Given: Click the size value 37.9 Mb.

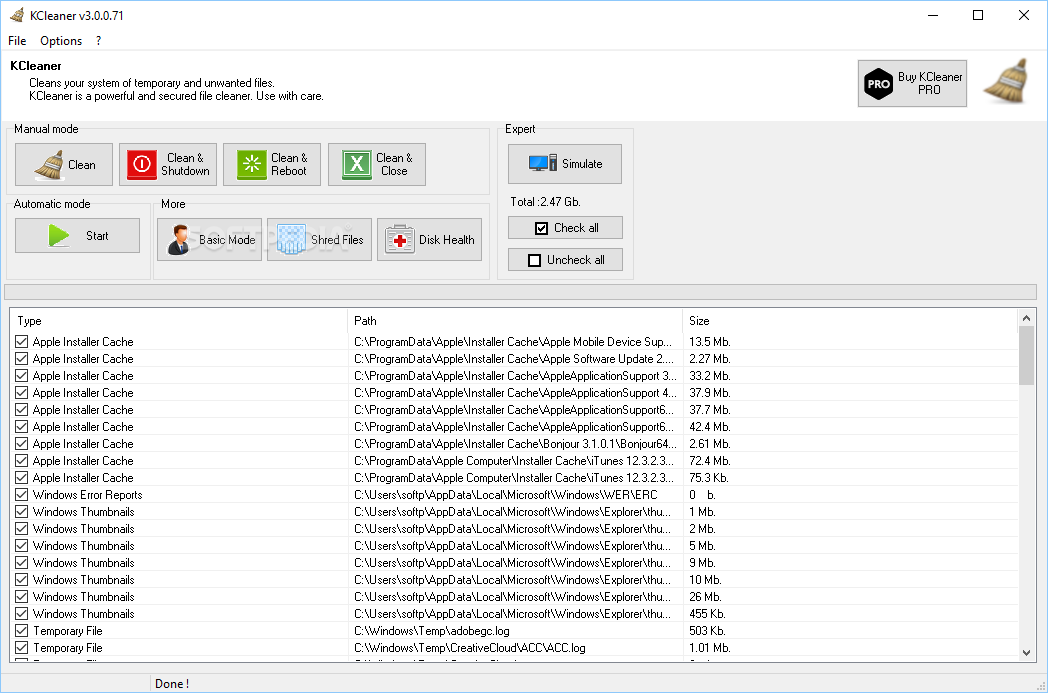Looking at the screenshot, I should (710, 393).
